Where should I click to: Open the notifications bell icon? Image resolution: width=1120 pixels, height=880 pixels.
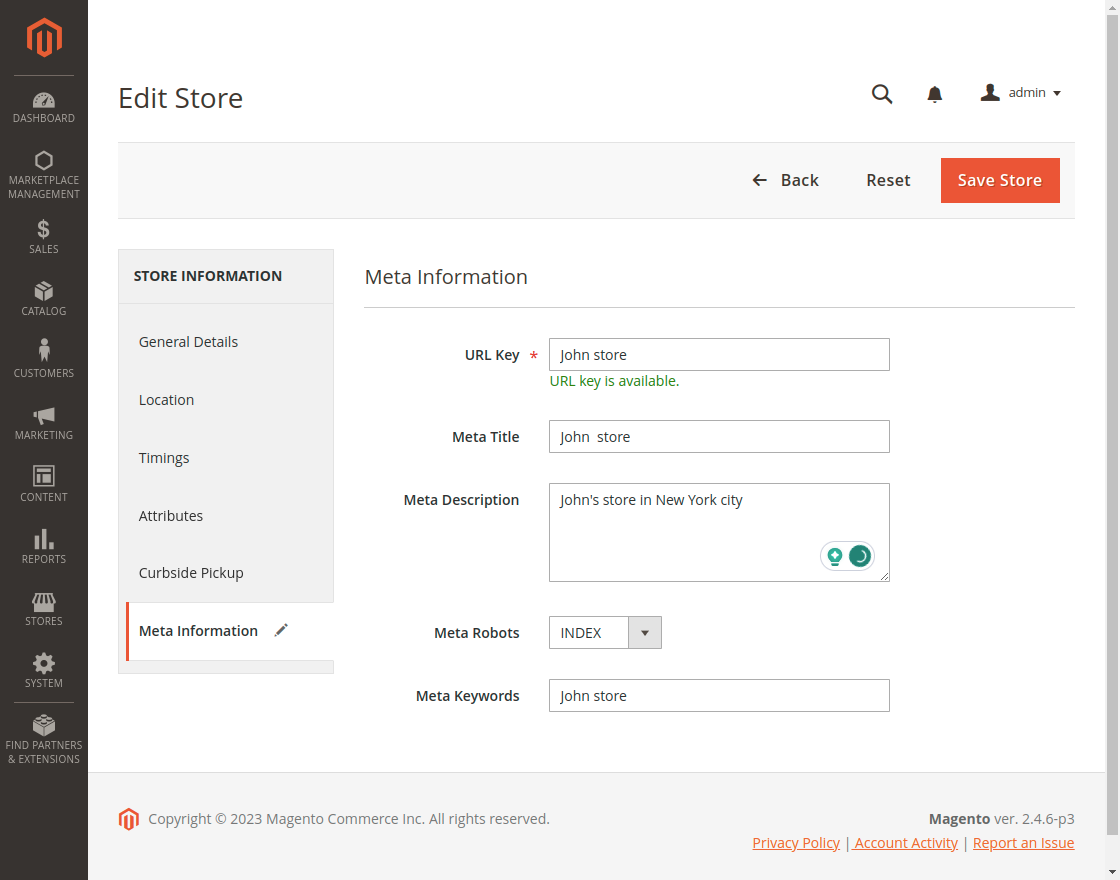coord(934,94)
